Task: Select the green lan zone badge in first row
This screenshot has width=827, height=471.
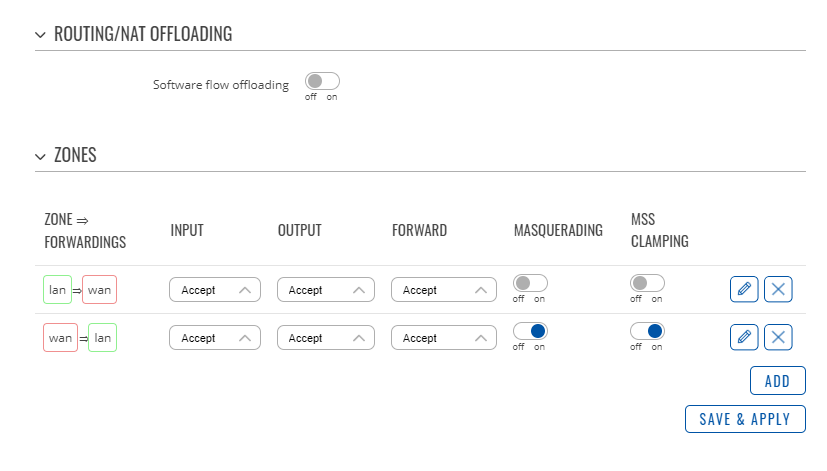Action: 57,290
